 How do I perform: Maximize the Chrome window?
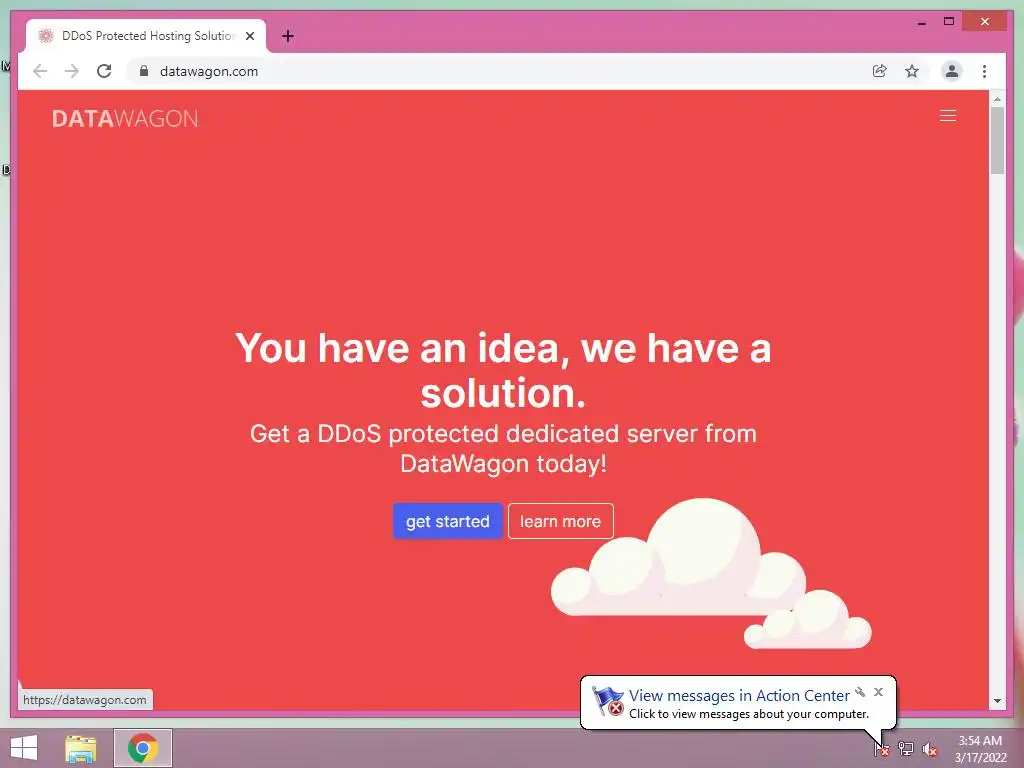[x=949, y=22]
